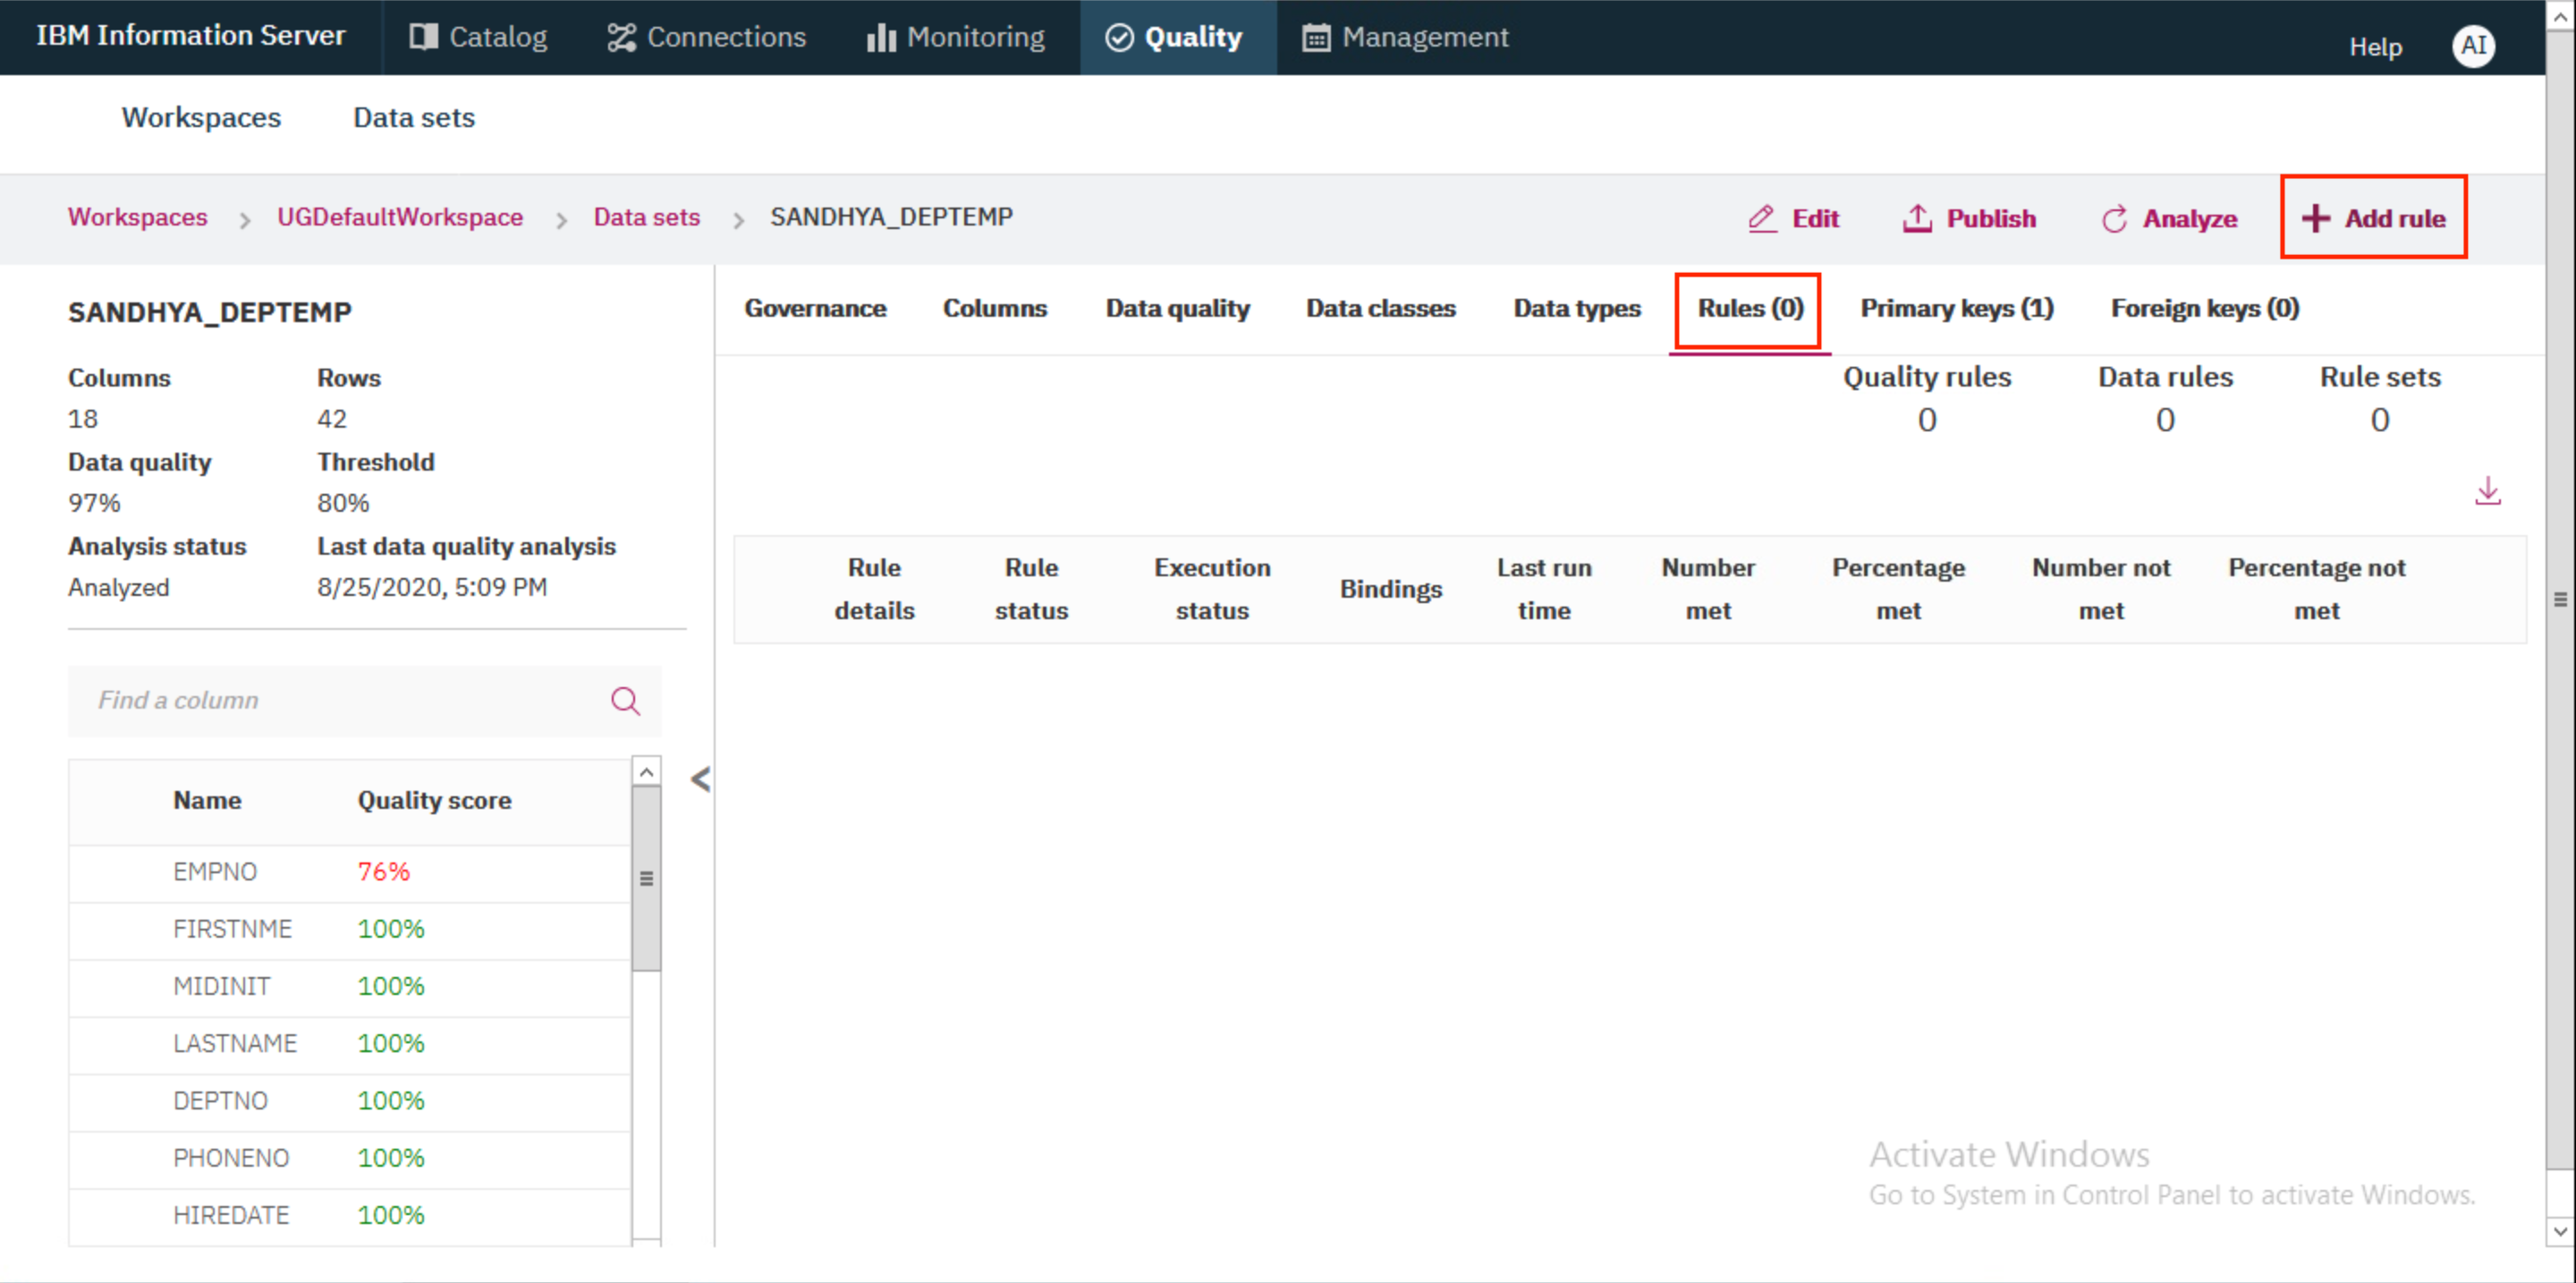
Task: Open the Help link
Action: click(x=2375, y=46)
